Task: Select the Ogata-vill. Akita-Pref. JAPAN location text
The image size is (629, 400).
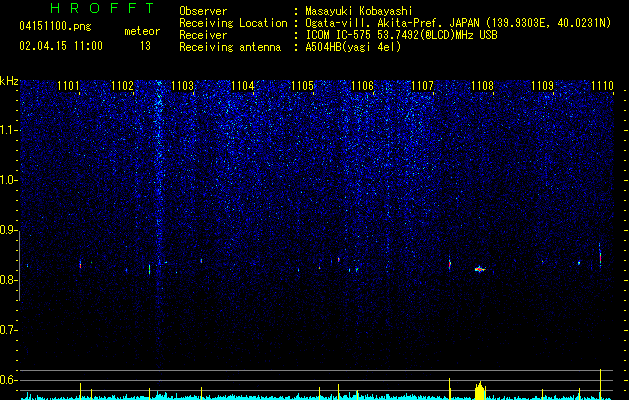Action: pyautogui.click(x=458, y=23)
